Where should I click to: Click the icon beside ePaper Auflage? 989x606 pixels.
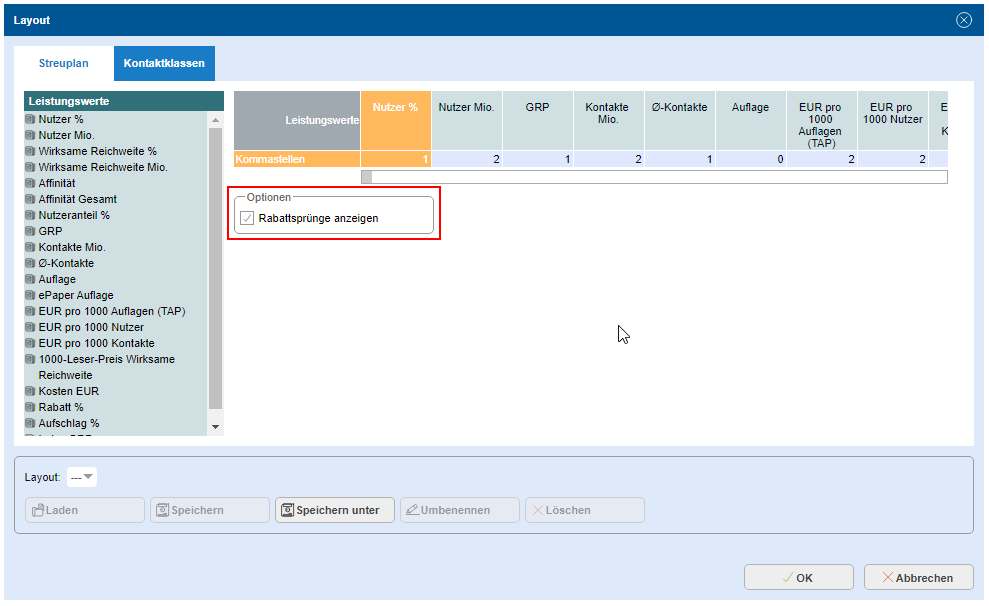coord(31,296)
